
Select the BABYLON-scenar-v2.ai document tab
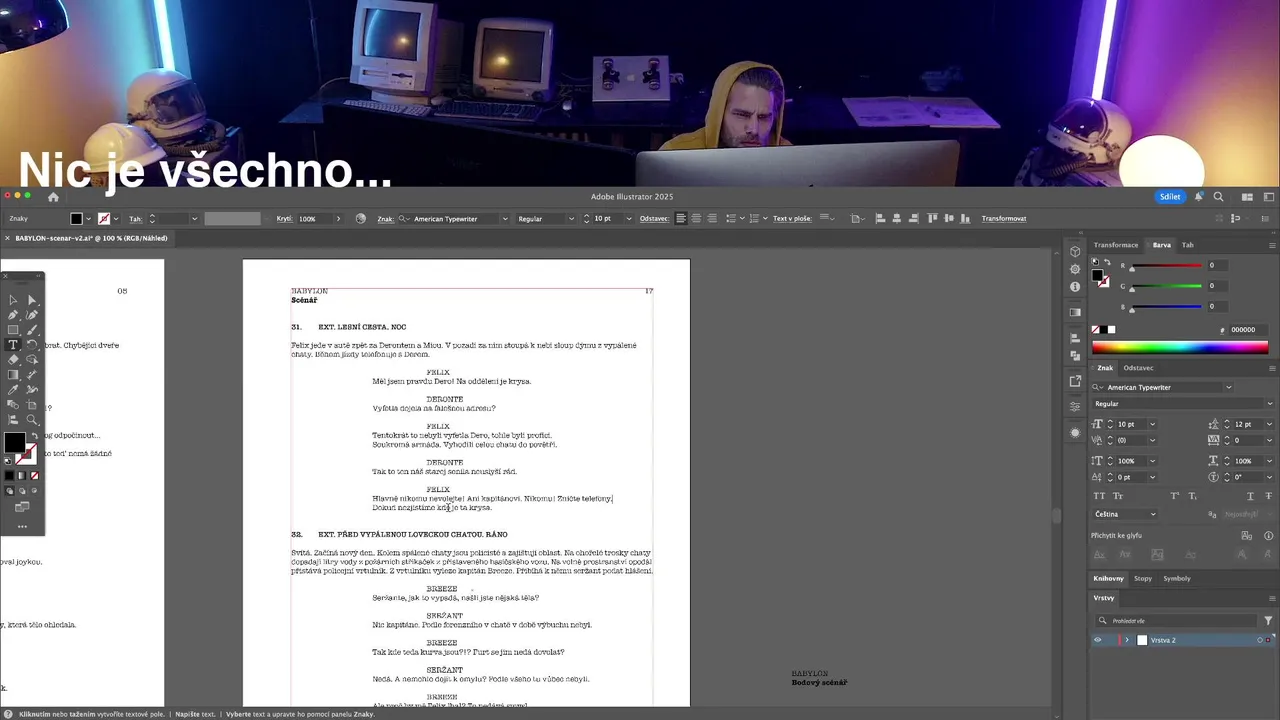tap(91, 238)
